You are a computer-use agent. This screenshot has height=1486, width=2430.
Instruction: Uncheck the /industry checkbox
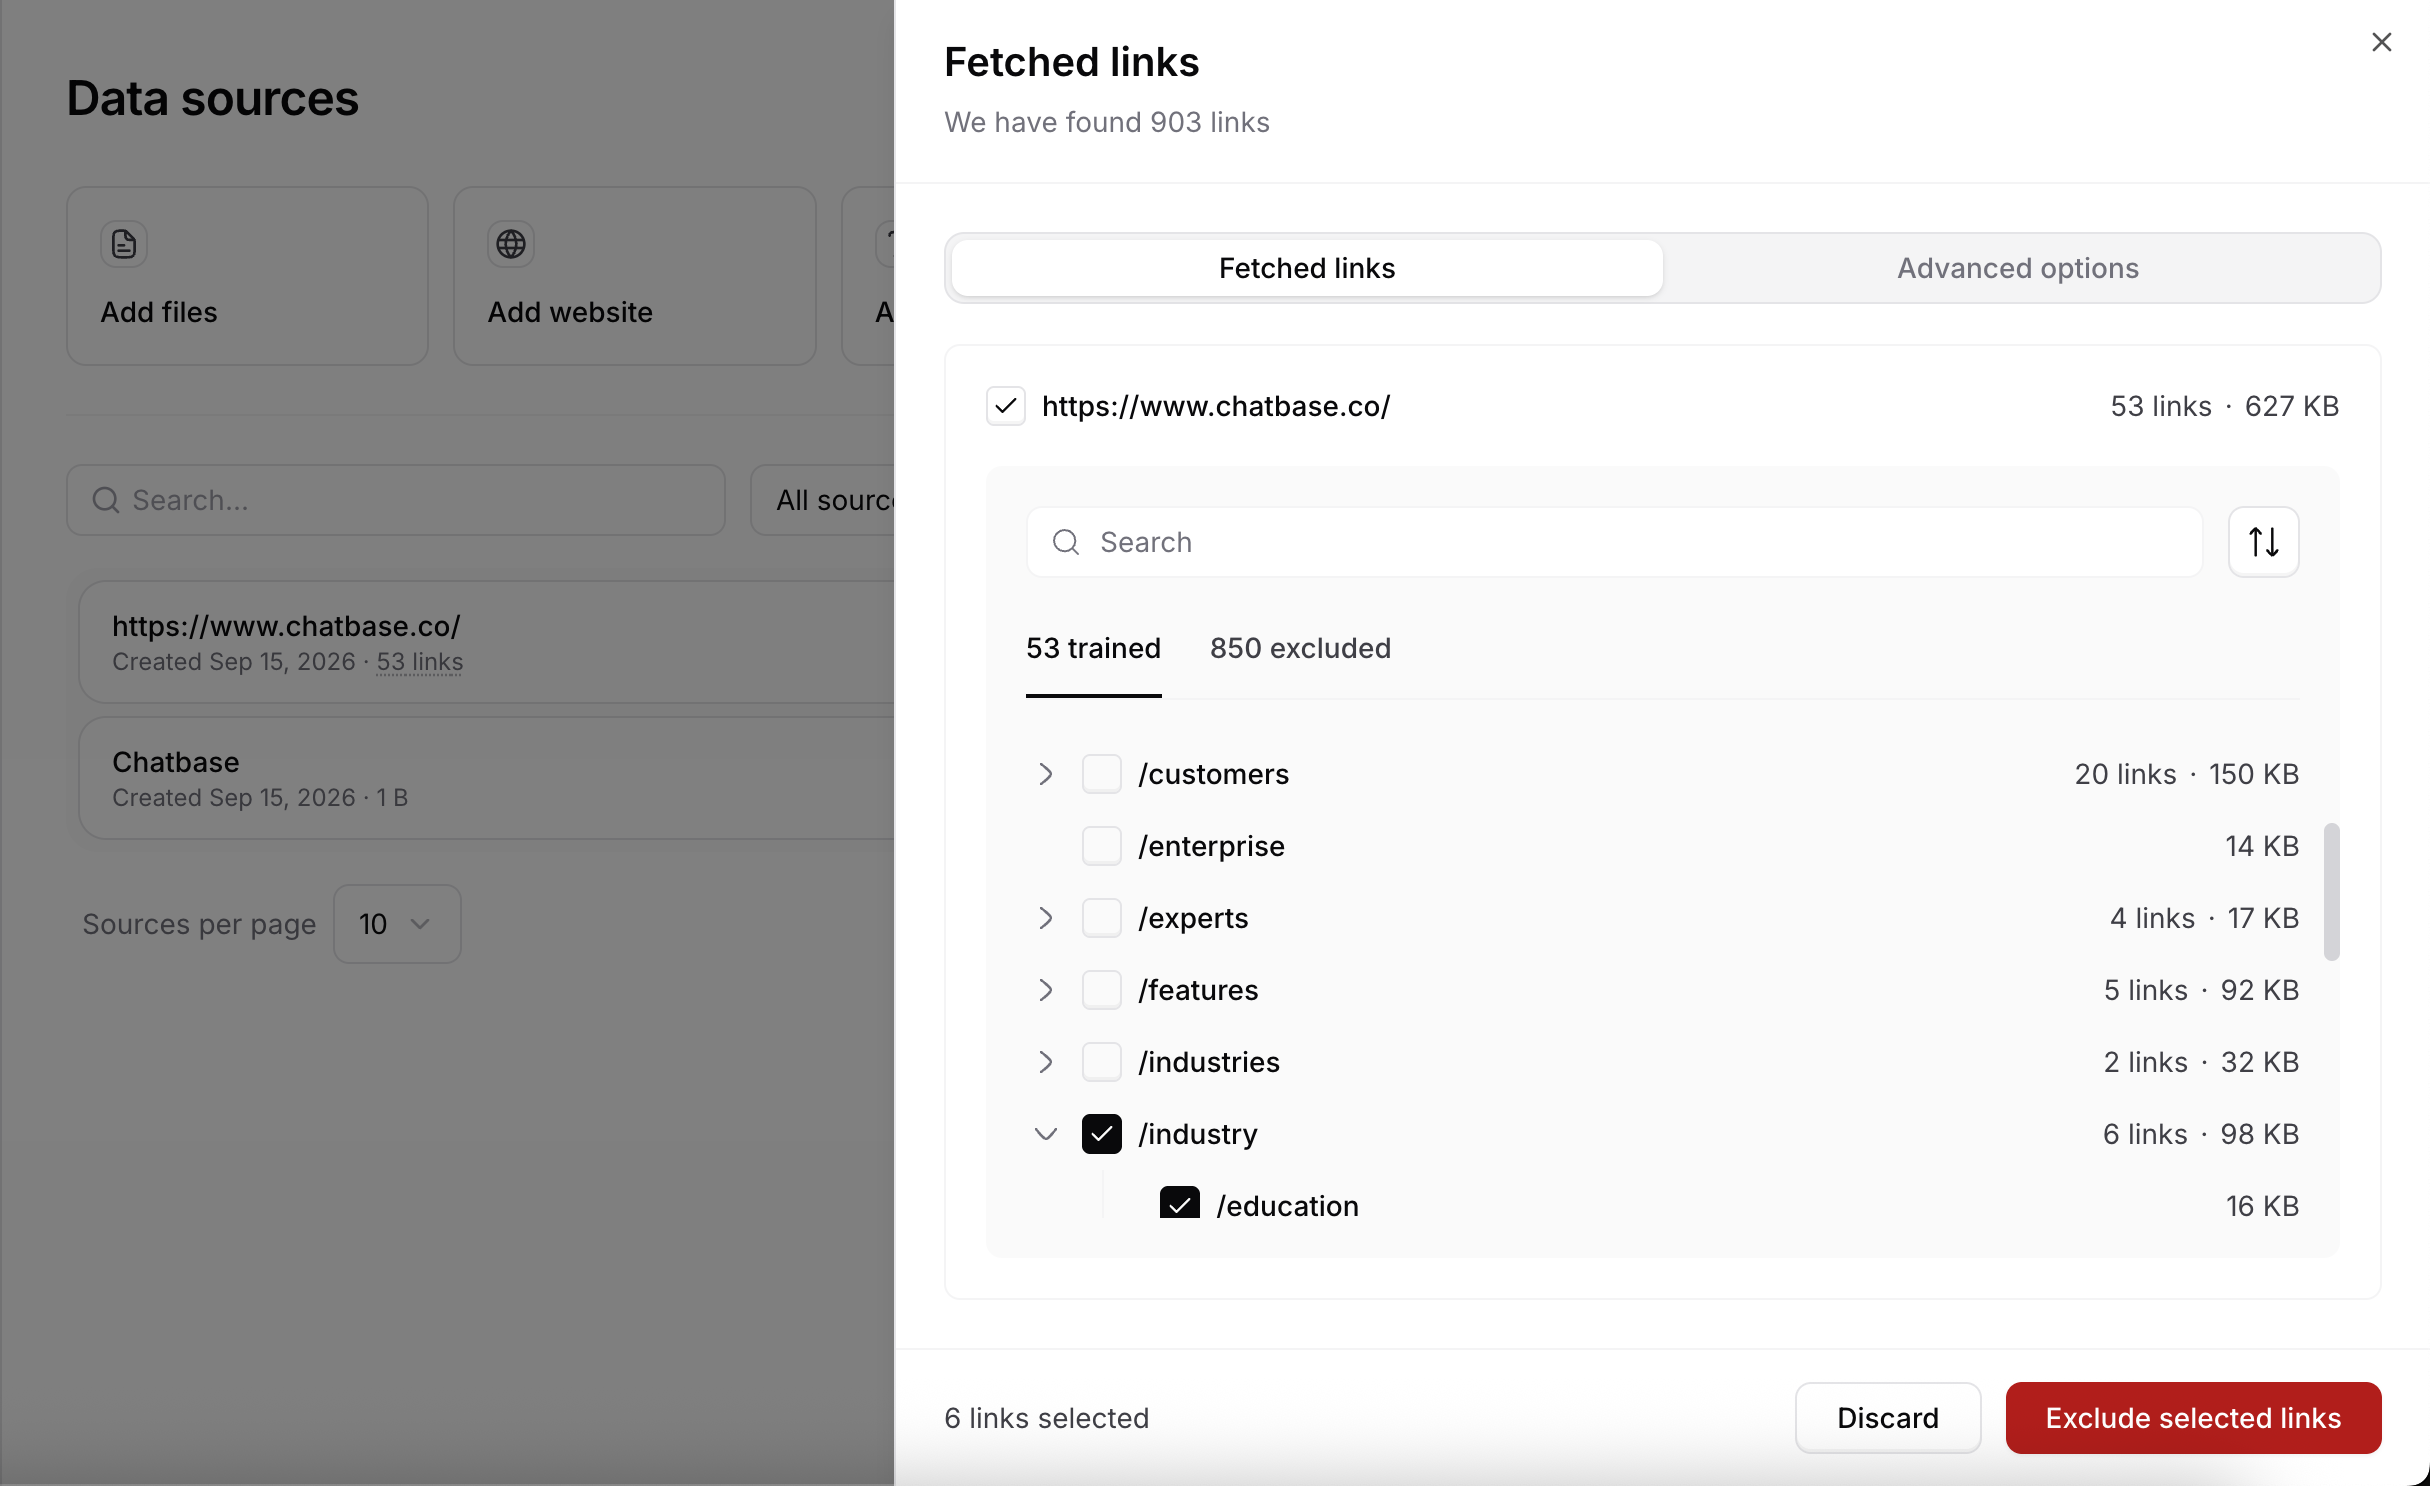tap(1101, 1134)
